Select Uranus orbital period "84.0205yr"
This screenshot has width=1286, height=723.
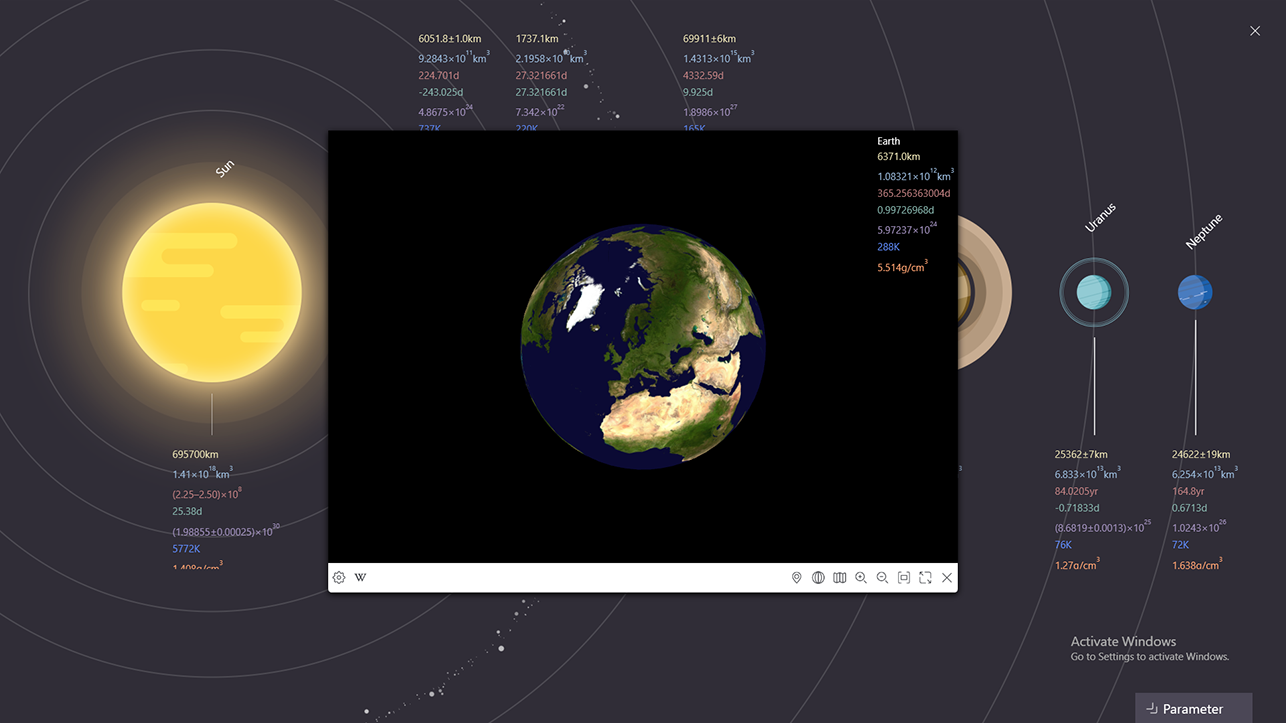1077,491
